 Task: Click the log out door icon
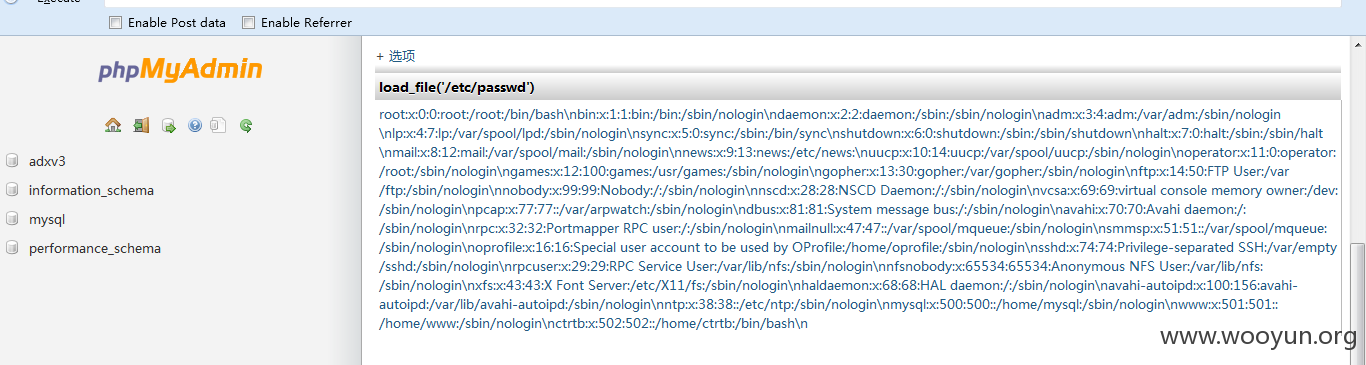tap(141, 126)
